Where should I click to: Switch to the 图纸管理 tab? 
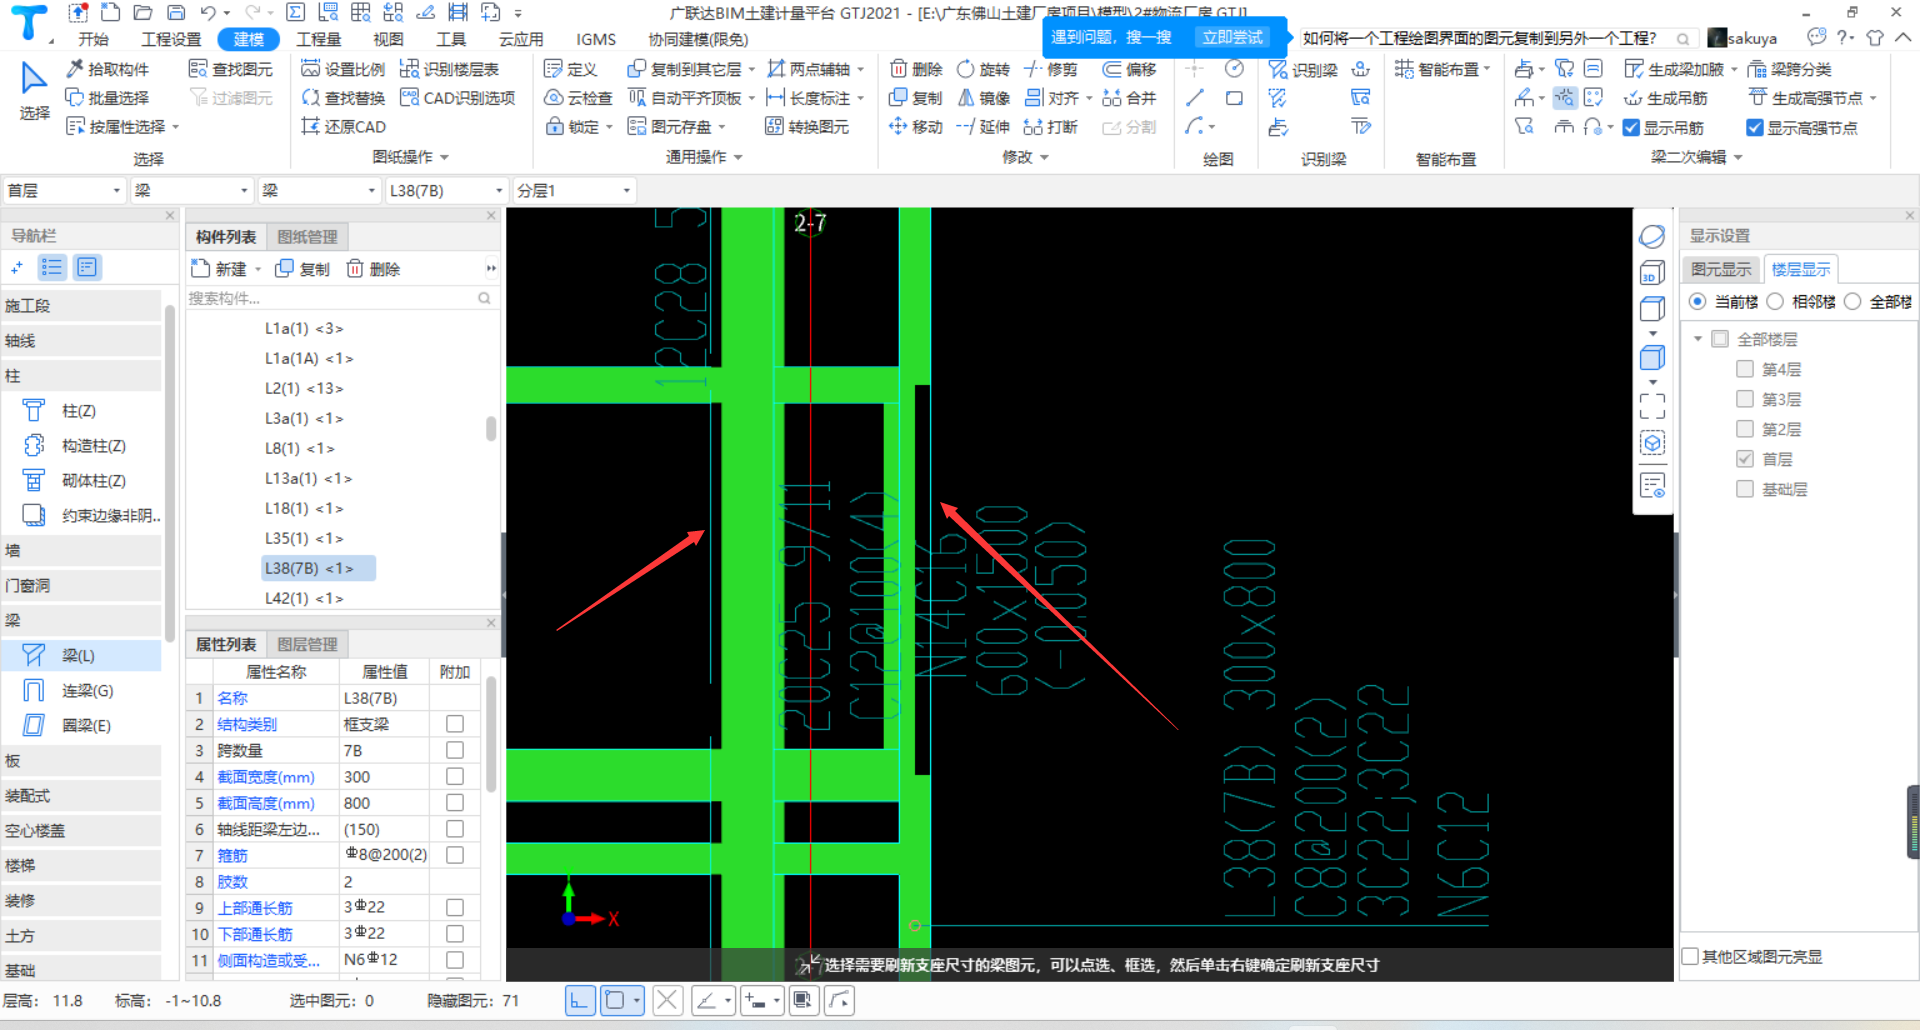pyautogui.click(x=307, y=237)
